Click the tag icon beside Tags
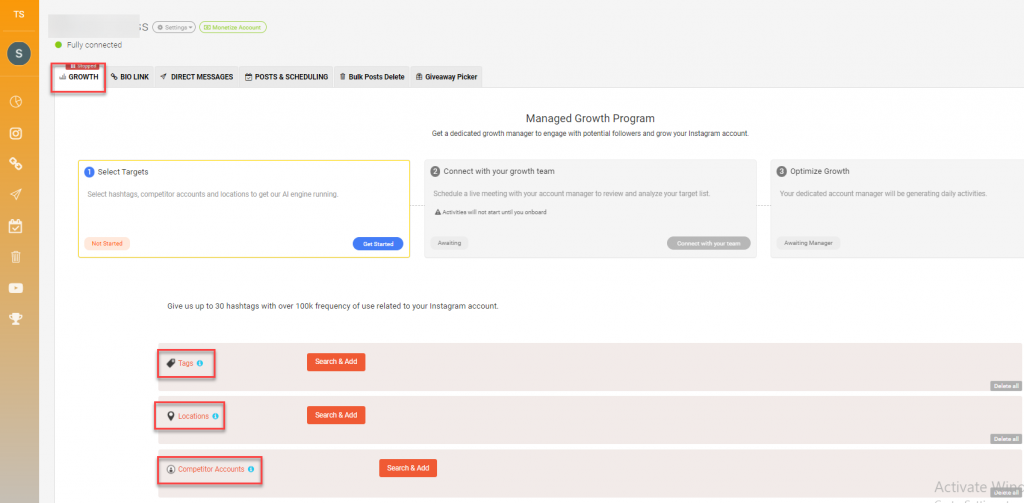This screenshot has height=503, width=1024. (x=170, y=363)
